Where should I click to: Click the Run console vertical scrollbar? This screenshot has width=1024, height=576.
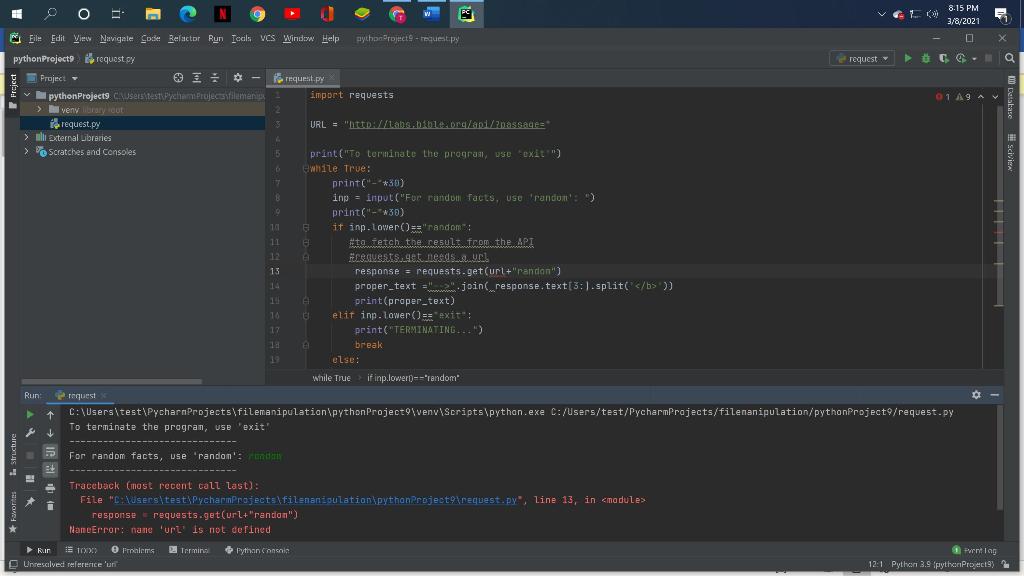pos(999,456)
